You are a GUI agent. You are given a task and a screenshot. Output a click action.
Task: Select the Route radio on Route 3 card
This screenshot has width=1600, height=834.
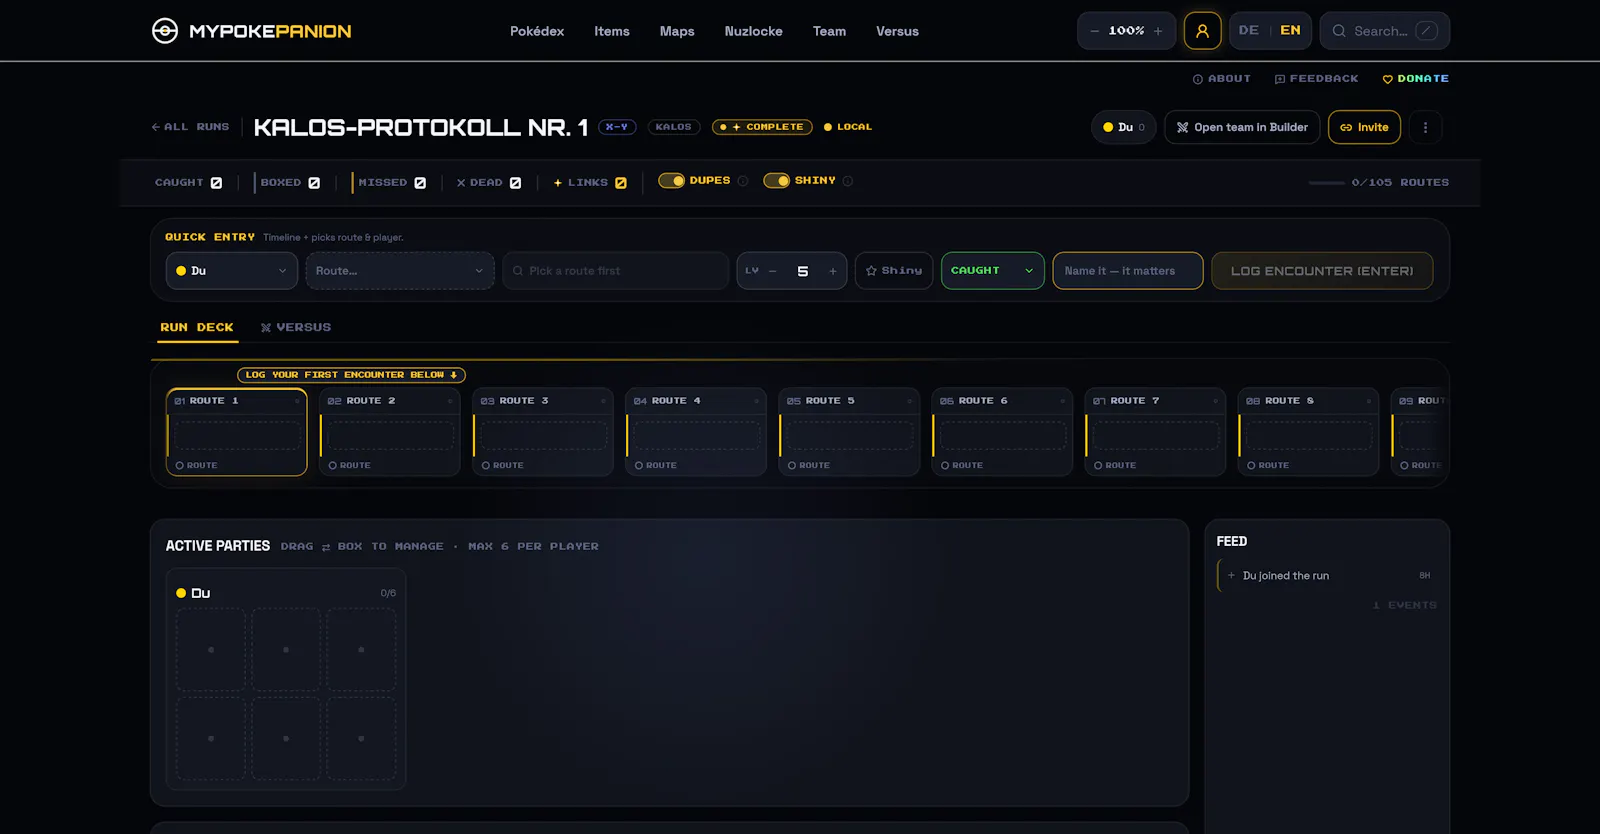486,466
